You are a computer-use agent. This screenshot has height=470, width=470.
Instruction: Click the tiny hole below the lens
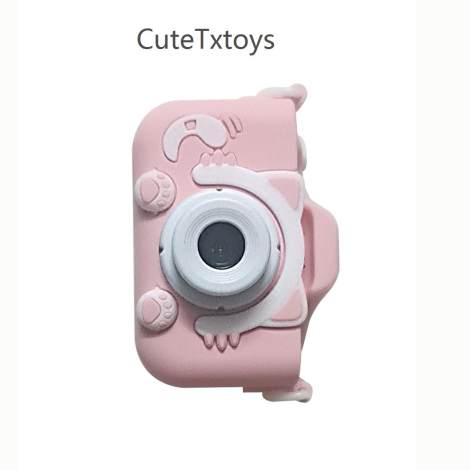coord(220,309)
